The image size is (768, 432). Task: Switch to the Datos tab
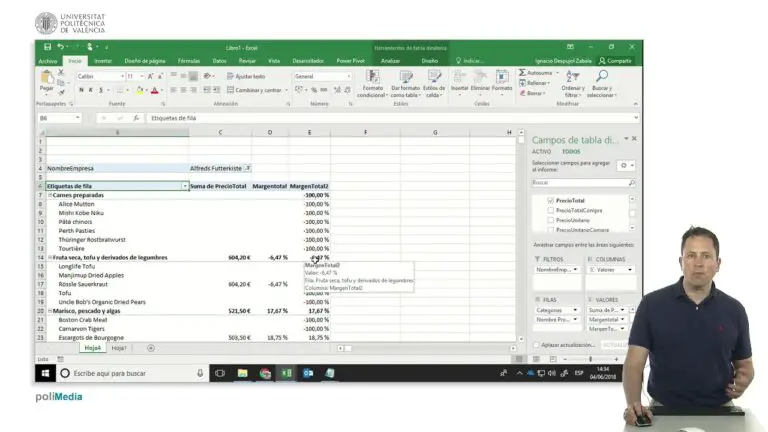tap(219, 61)
